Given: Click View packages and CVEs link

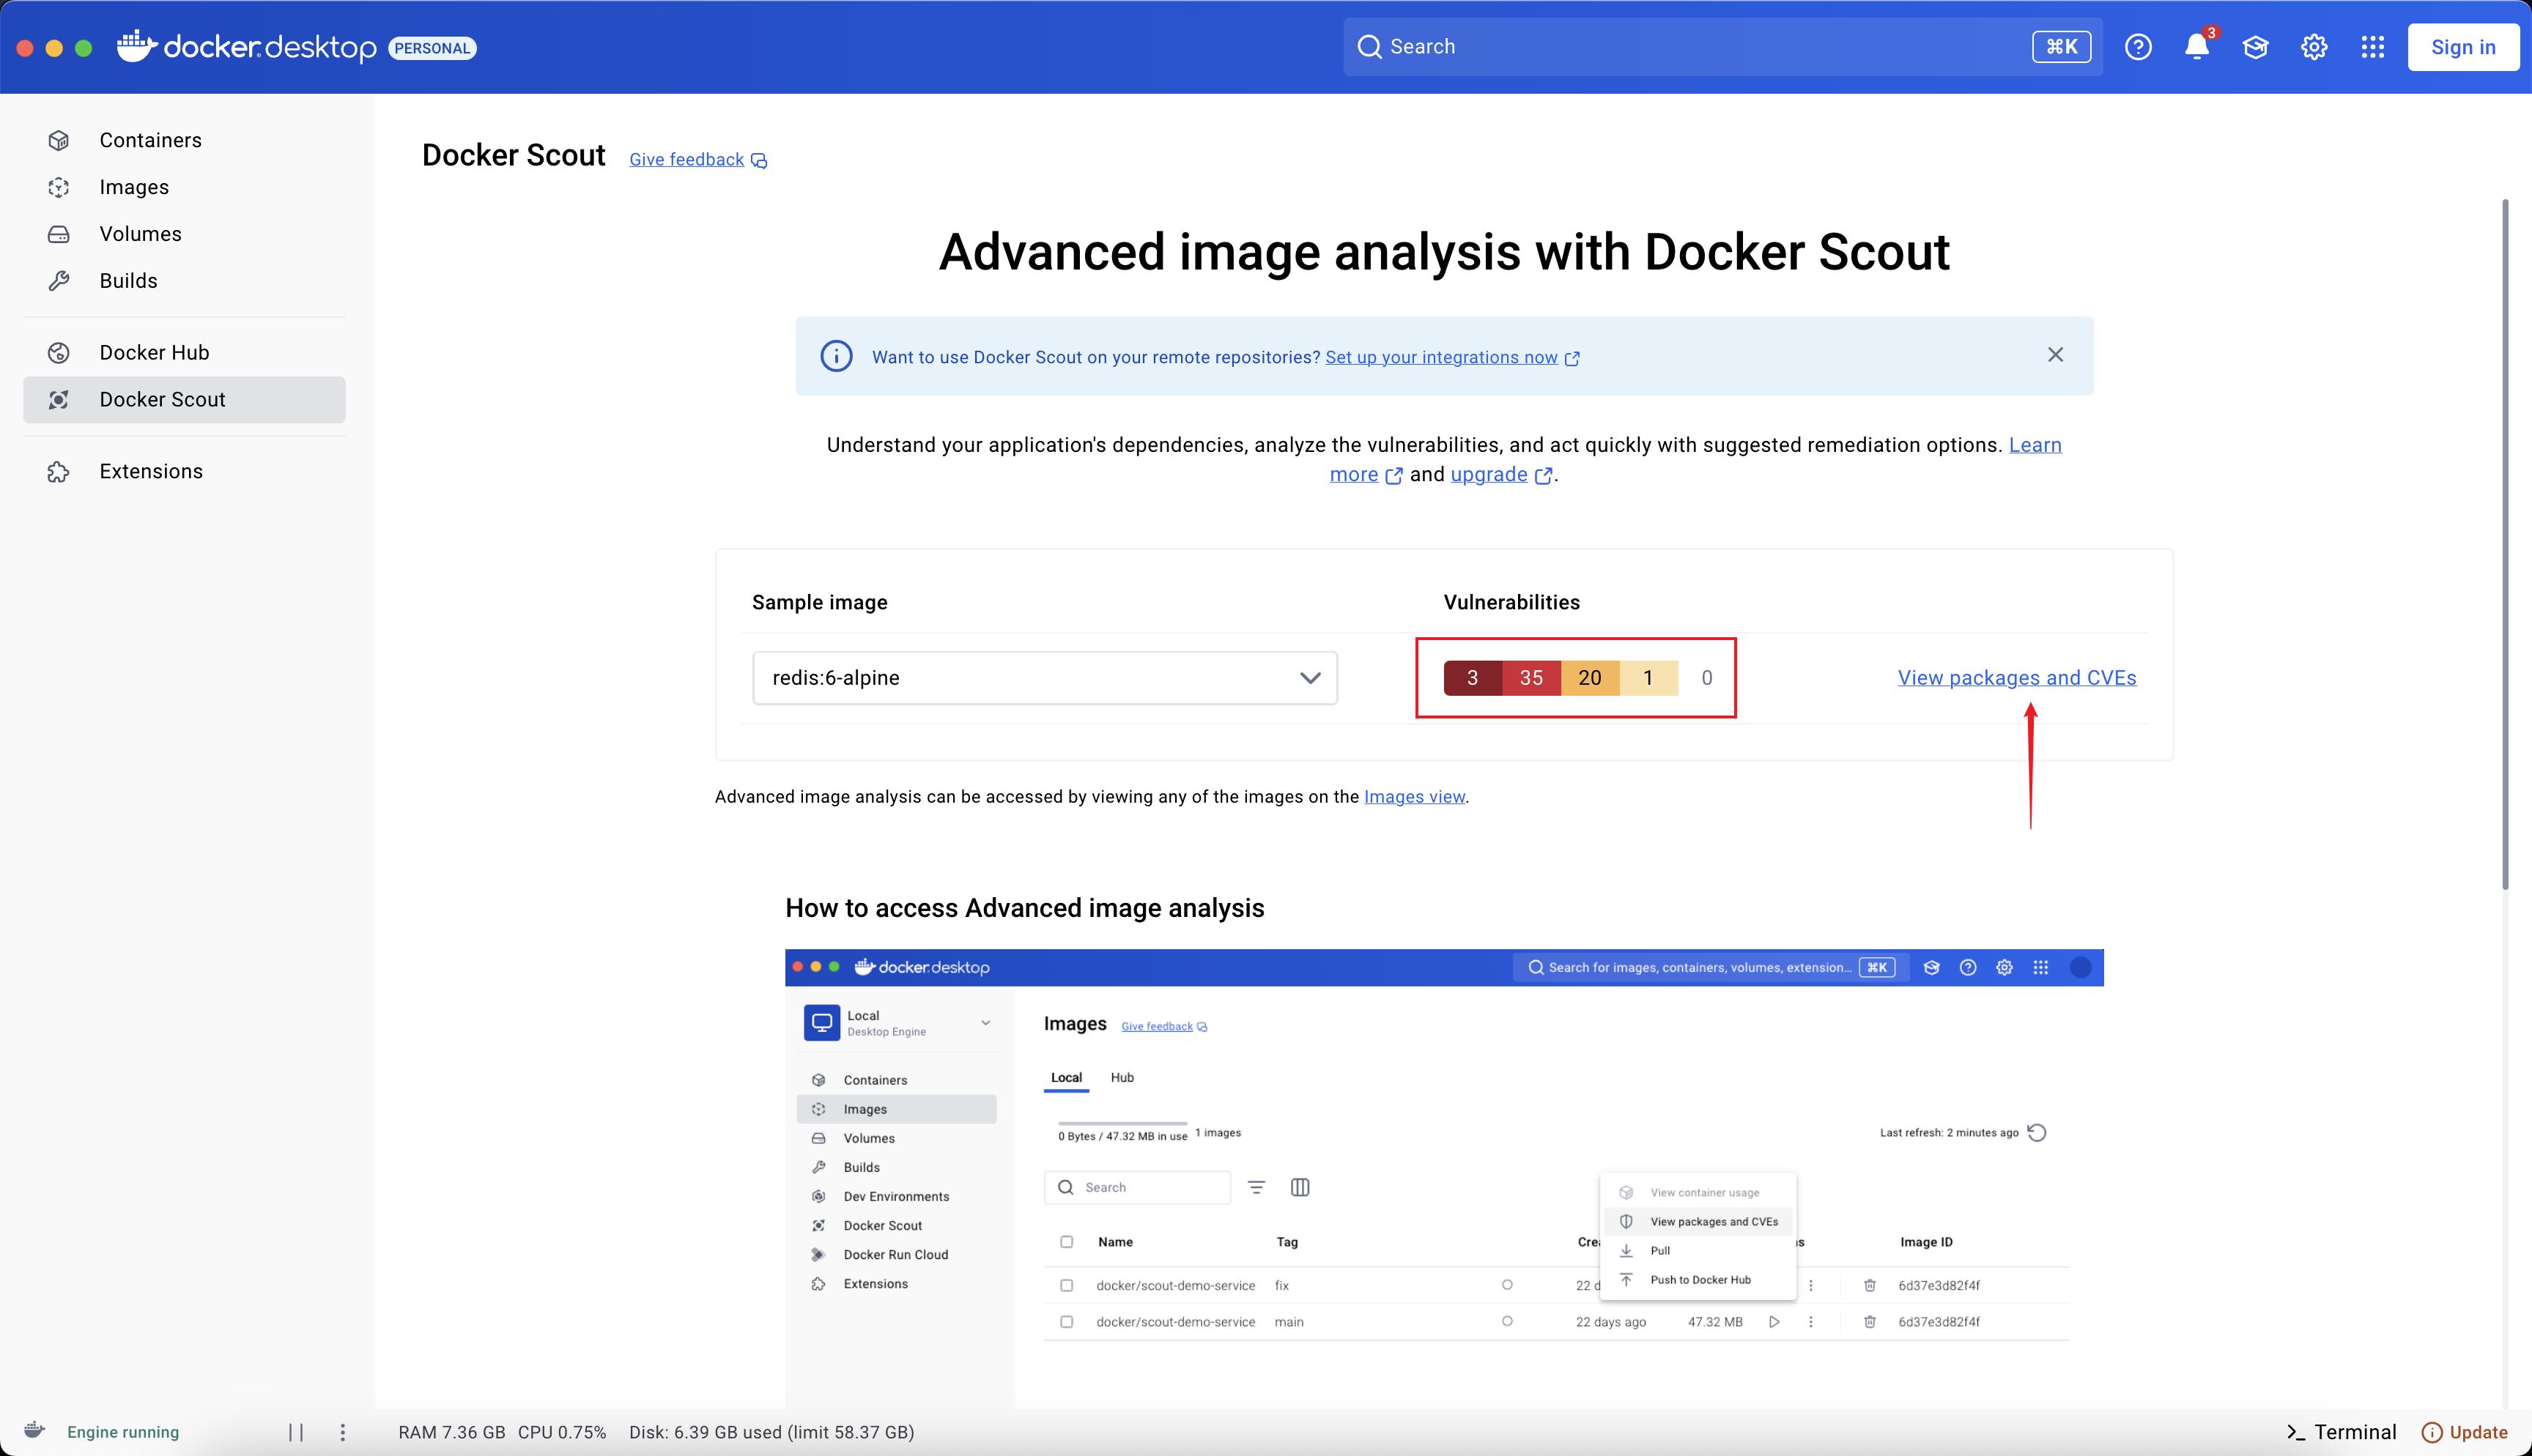Looking at the screenshot, I should [x=2017, y=678].
